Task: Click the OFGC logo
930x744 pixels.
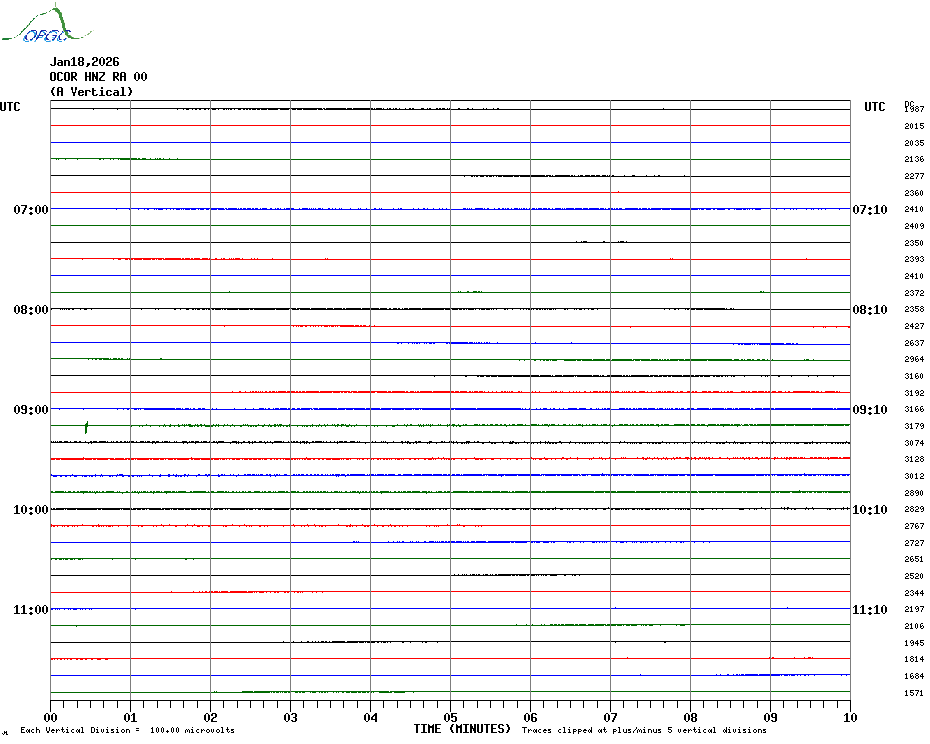Action: (x=47, y=25)
